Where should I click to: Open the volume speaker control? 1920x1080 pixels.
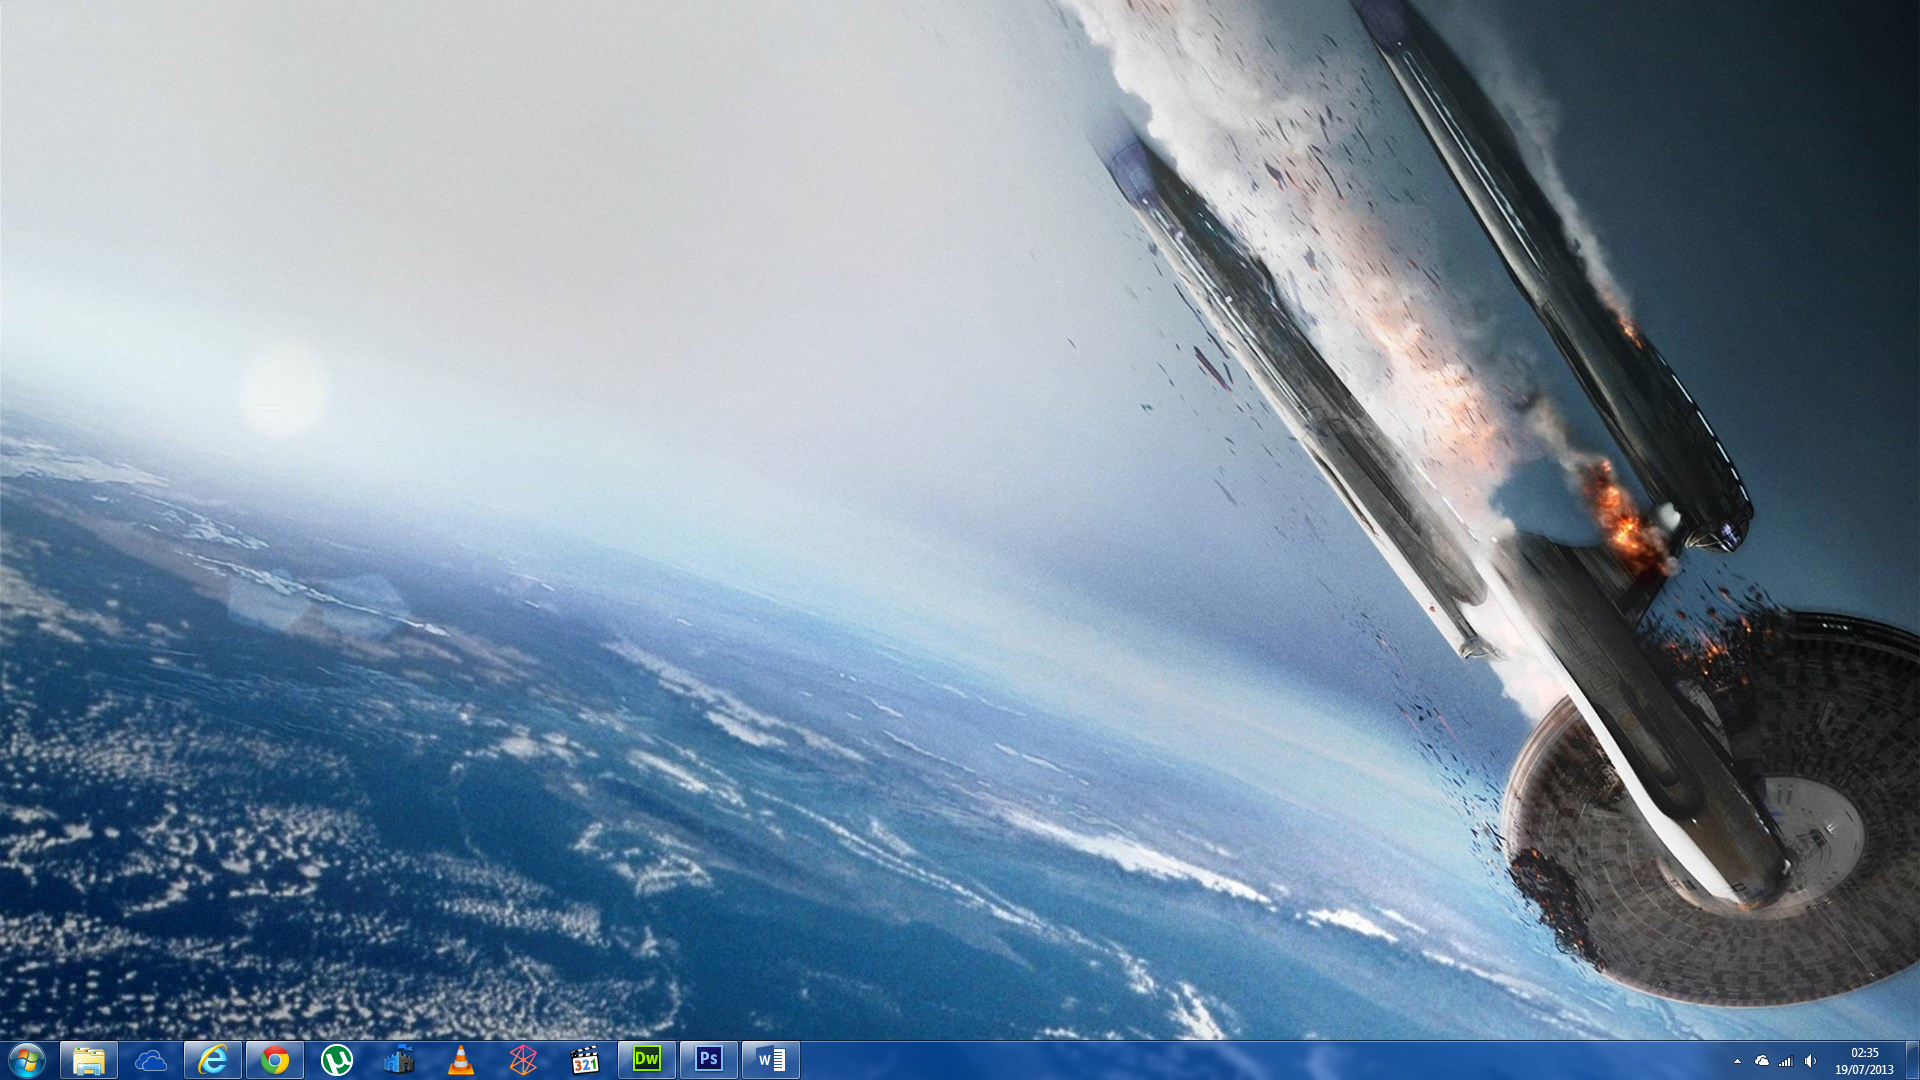pyautogui.click(x=1810, y=1061)
